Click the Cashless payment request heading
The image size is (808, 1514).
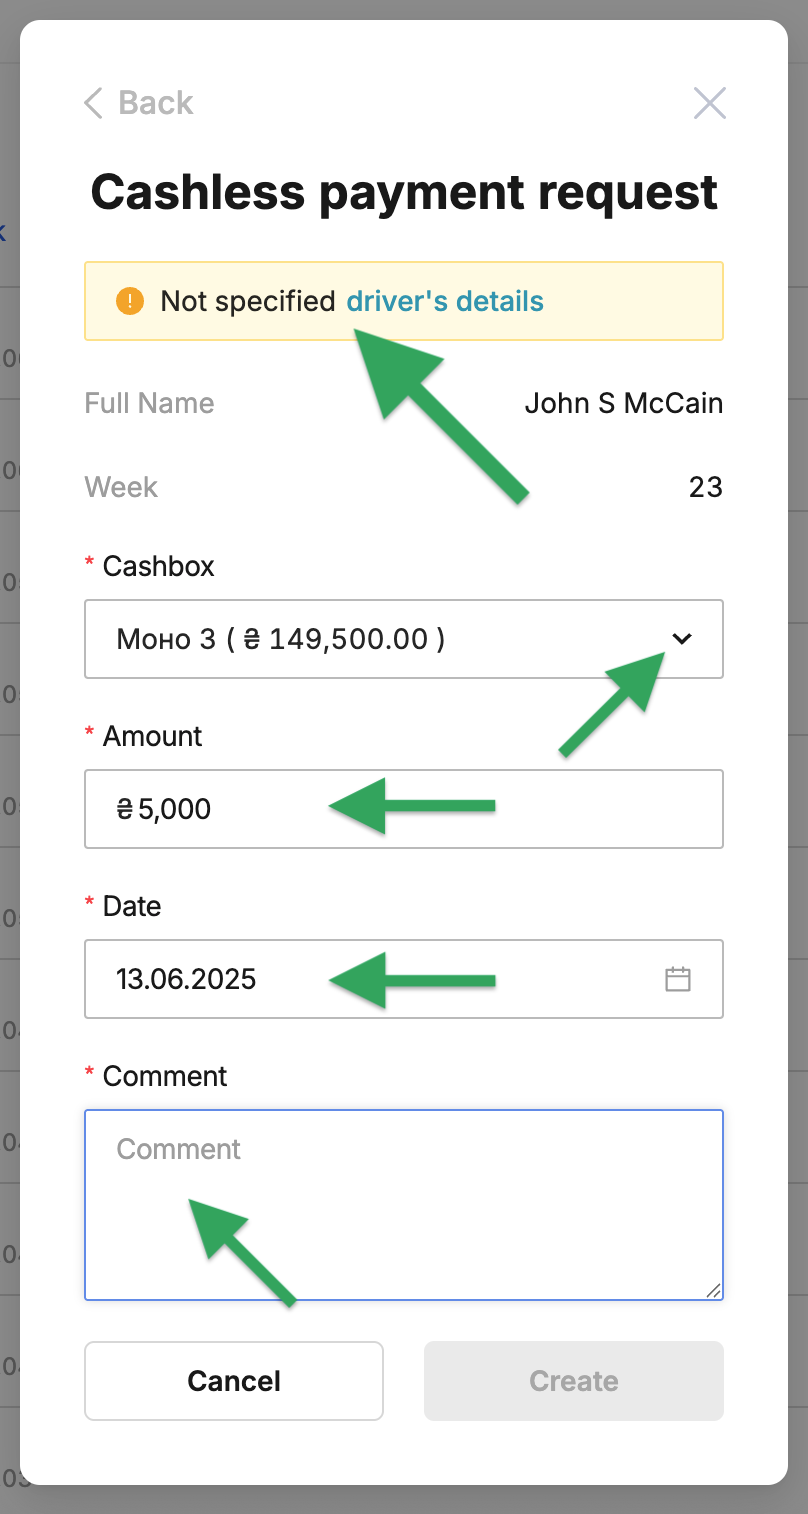click(404, 192)
